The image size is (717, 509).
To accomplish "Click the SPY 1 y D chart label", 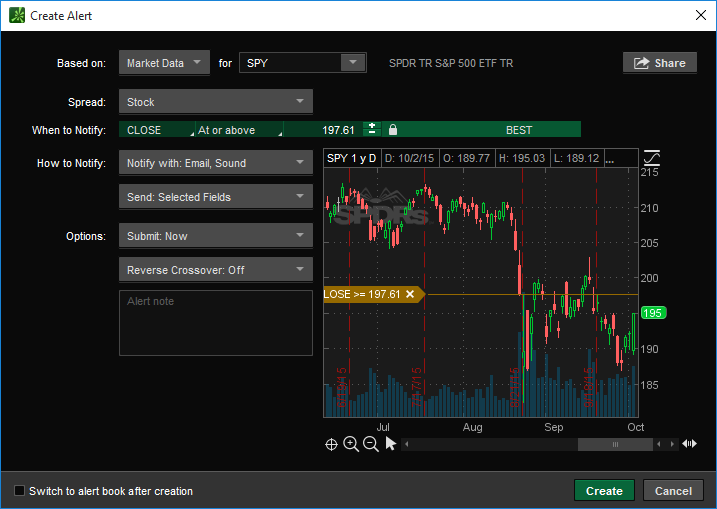I will click(x=352, y=158).
